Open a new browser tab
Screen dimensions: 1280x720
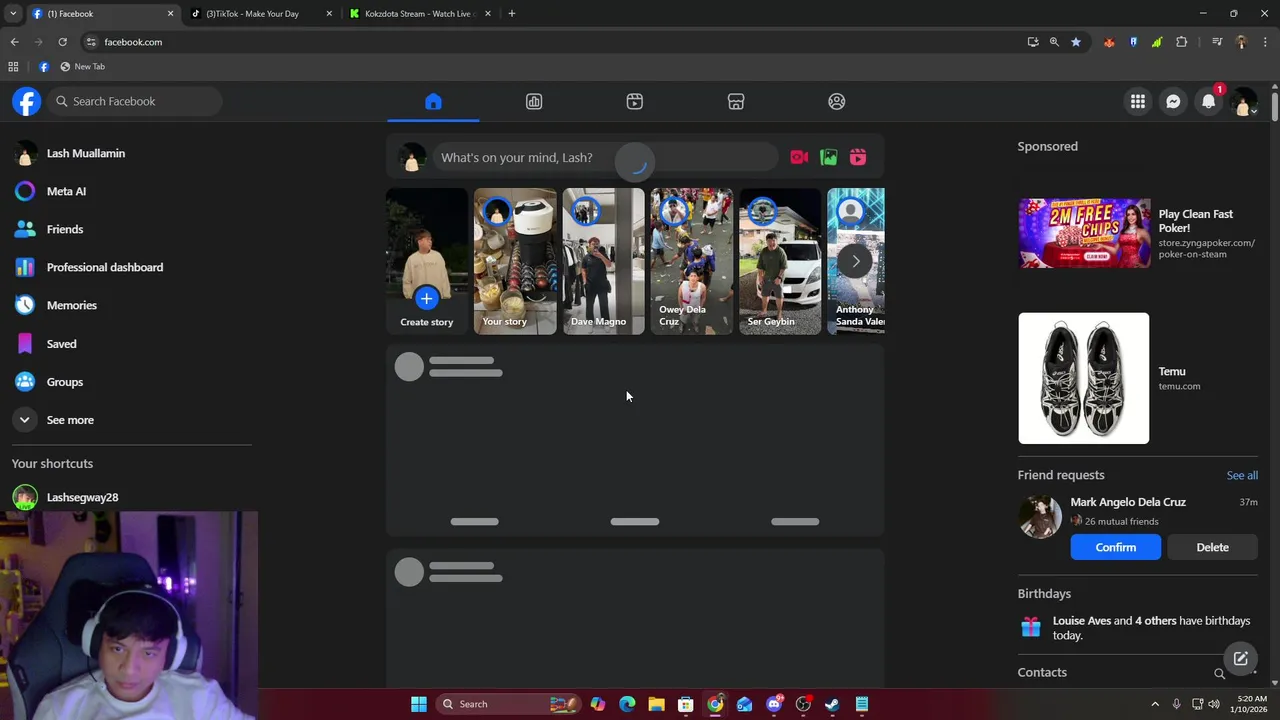coord(512,14)
